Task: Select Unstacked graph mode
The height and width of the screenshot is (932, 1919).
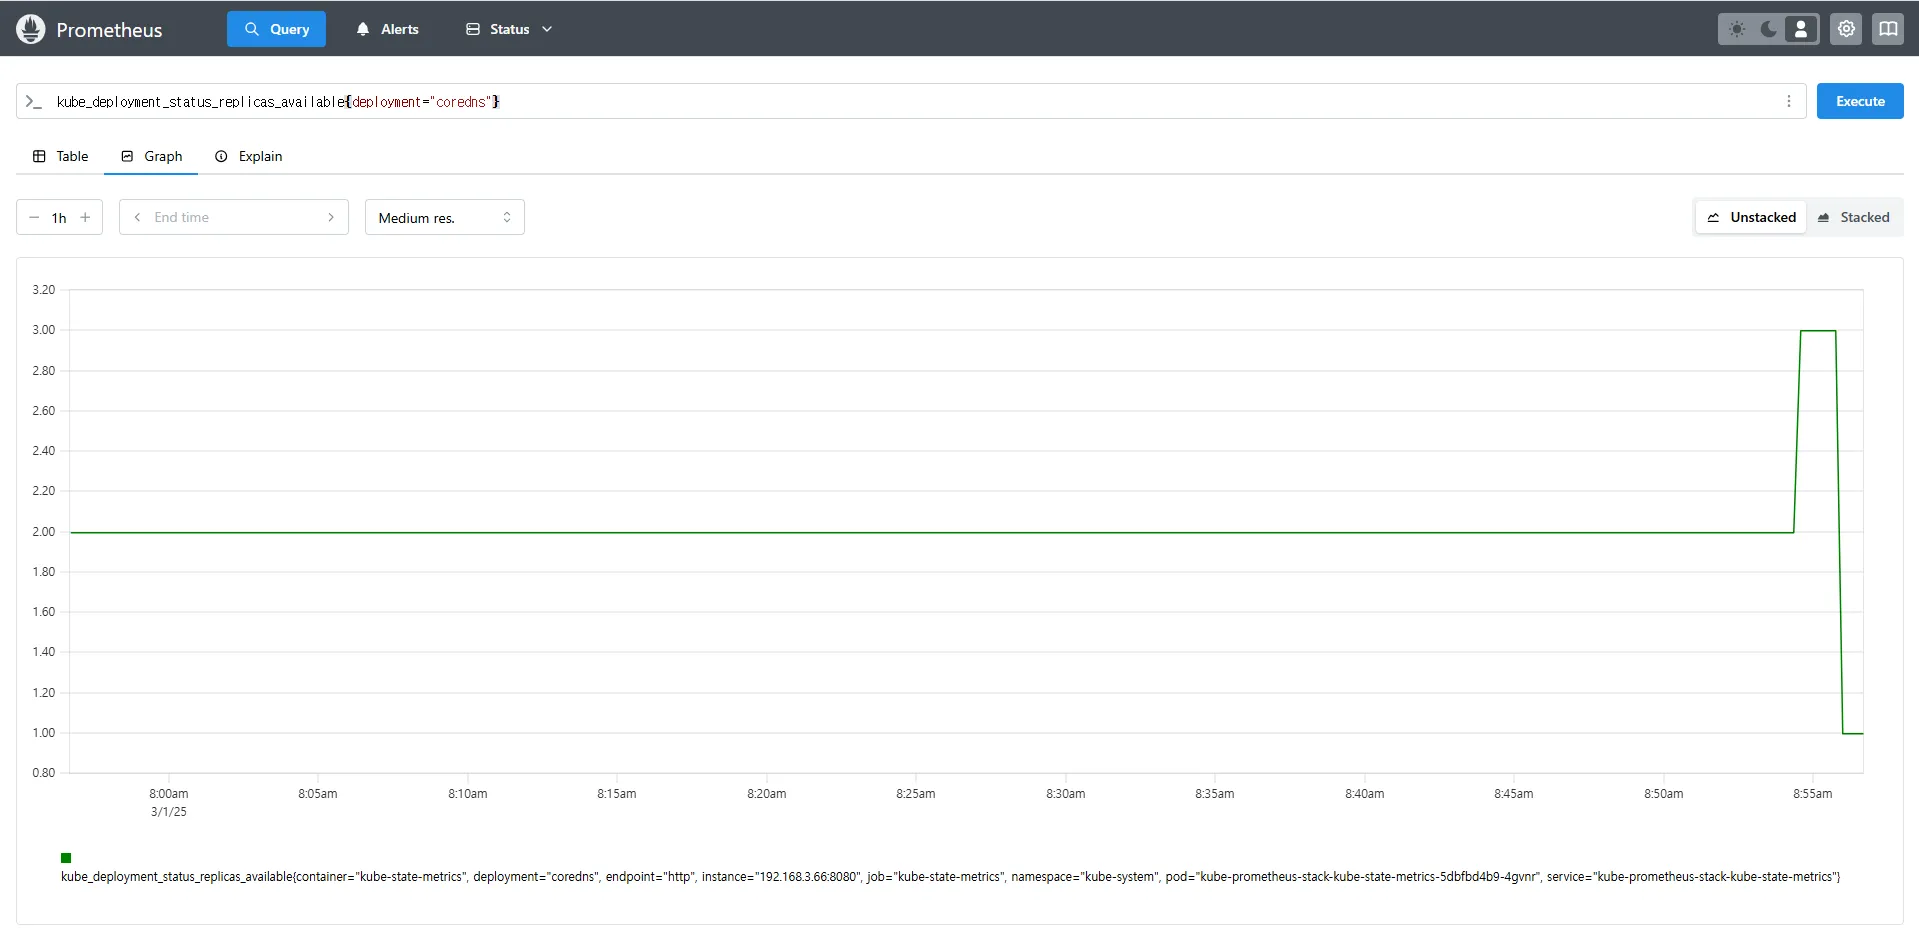Action: [x=1751, y=217]
